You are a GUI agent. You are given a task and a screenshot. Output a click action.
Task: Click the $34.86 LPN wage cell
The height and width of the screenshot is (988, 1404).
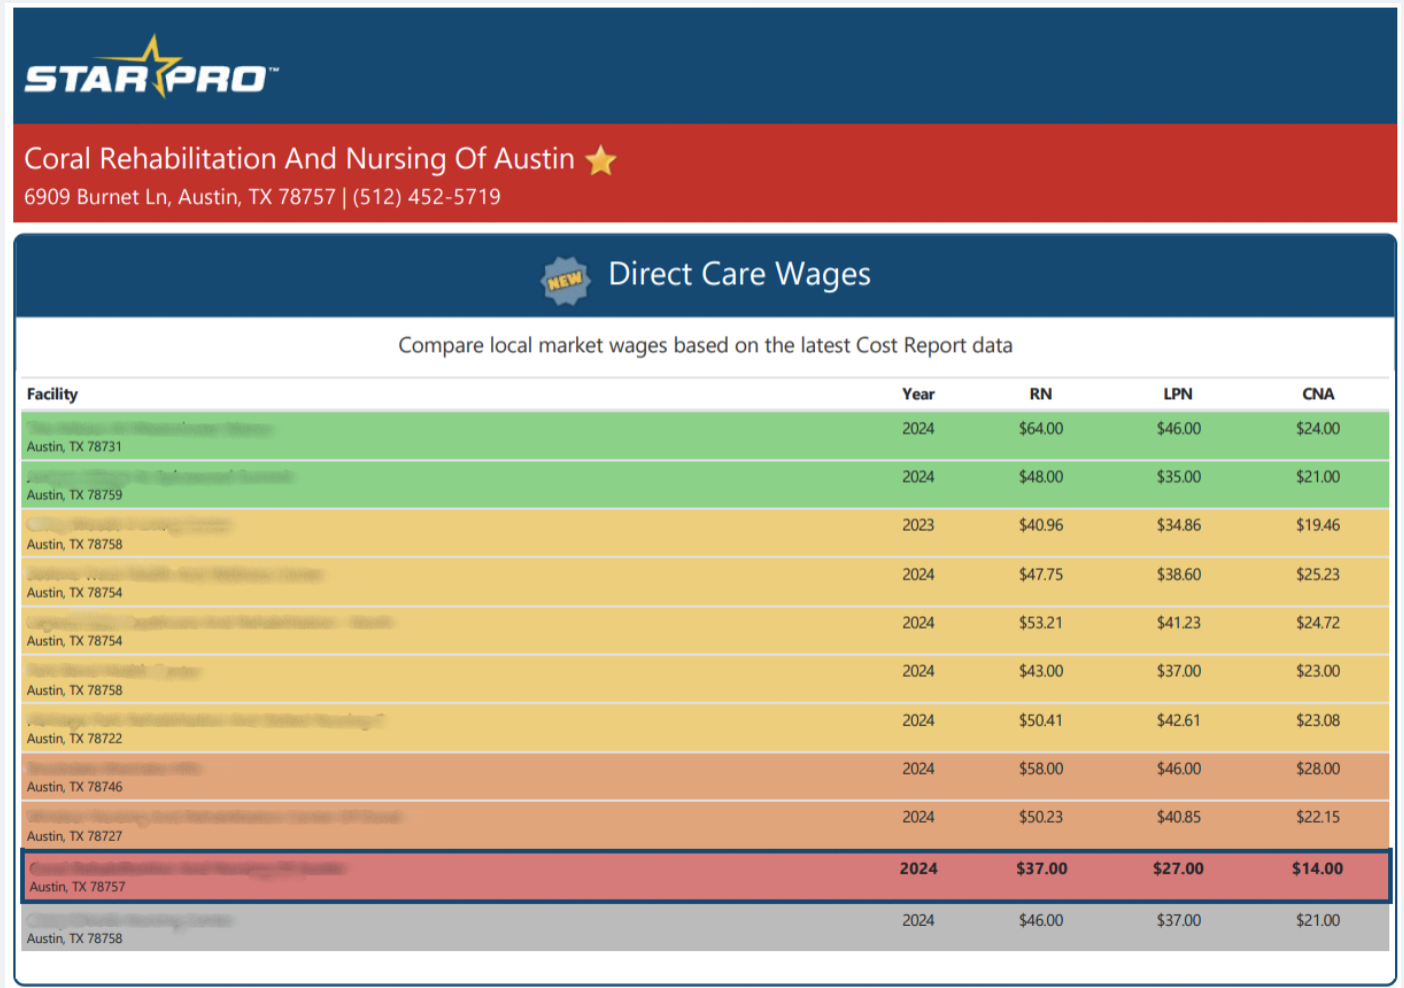[x=1179, y=525]
